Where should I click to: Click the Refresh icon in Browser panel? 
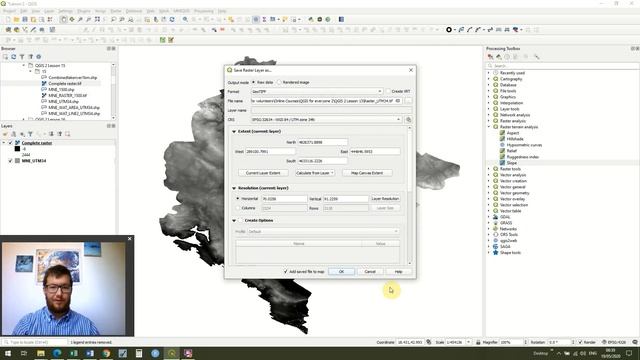click(13, 57)
